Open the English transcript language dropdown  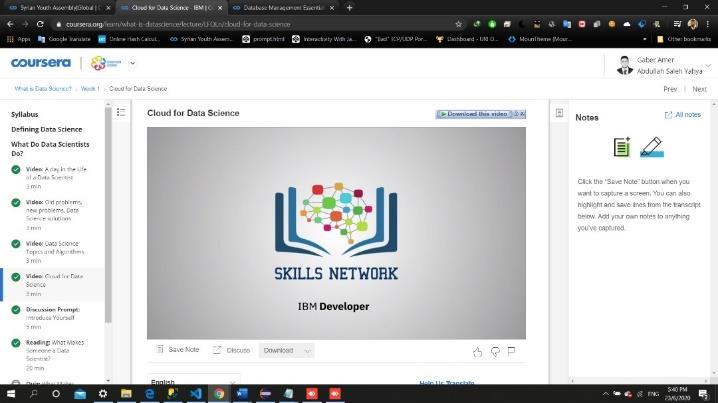pyautogui.click(x=194, y=381)
